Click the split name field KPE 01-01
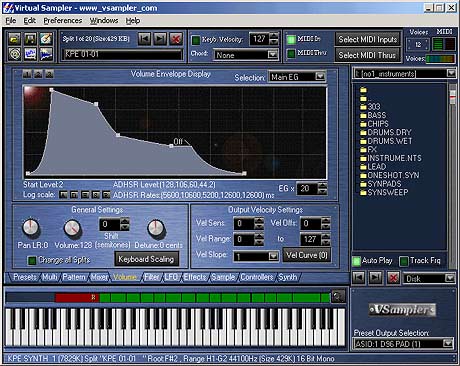The image size is (460, 366). pyautogui.click(x=122, y=54)
